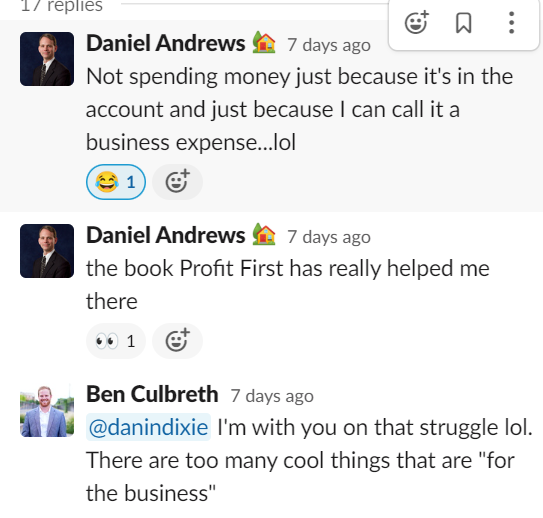The height and width of the screenshot is (518, 543).
Task: Open timestamp of the business expense message
Action: 329,45
